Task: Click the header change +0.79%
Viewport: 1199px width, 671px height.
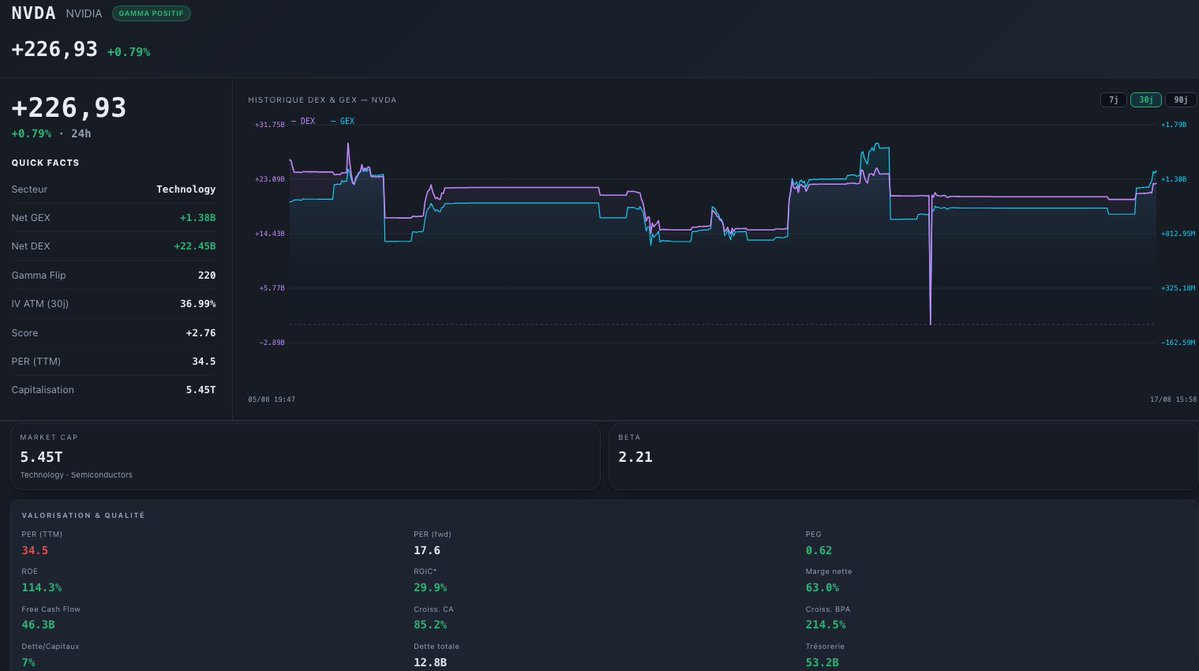Action: [x=128, y=52]
